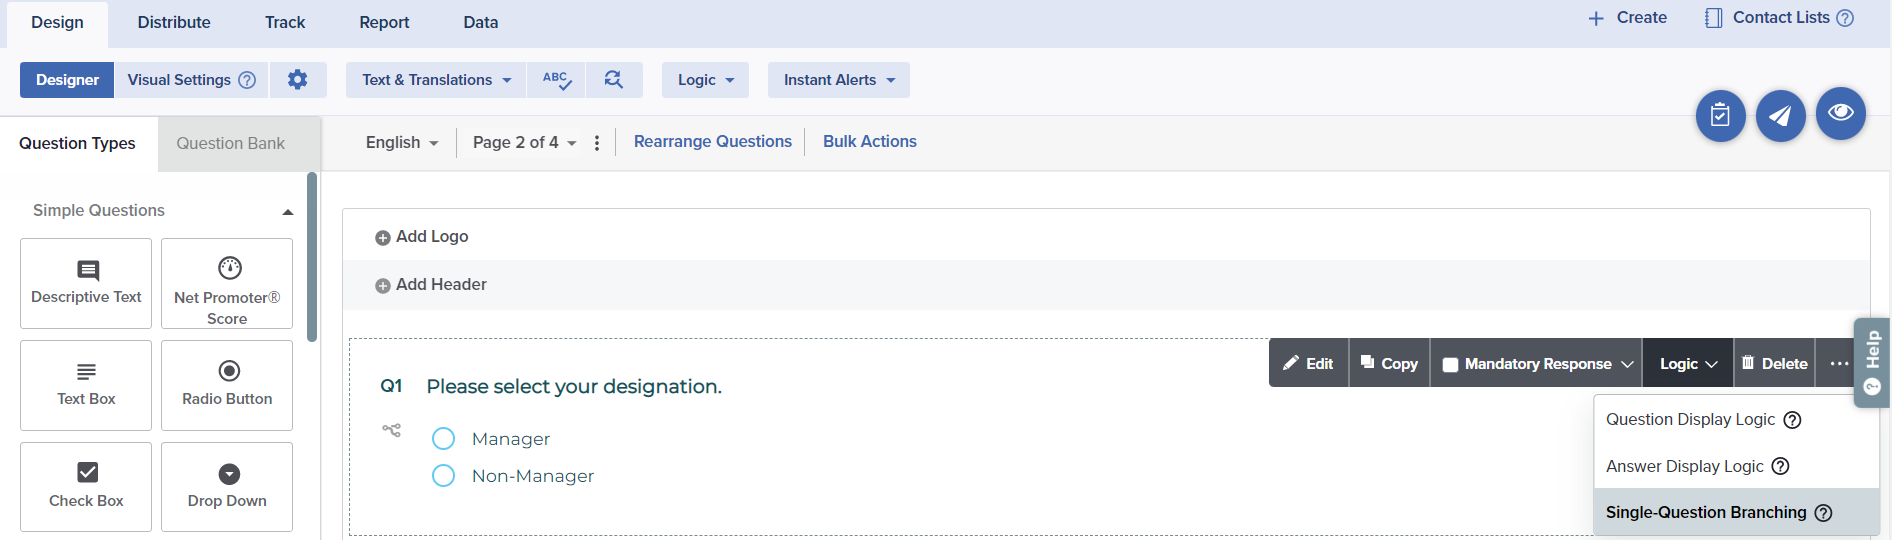
Task: Toggle the Mandatory Response checkbox
Action: [x=1450, y=365]
